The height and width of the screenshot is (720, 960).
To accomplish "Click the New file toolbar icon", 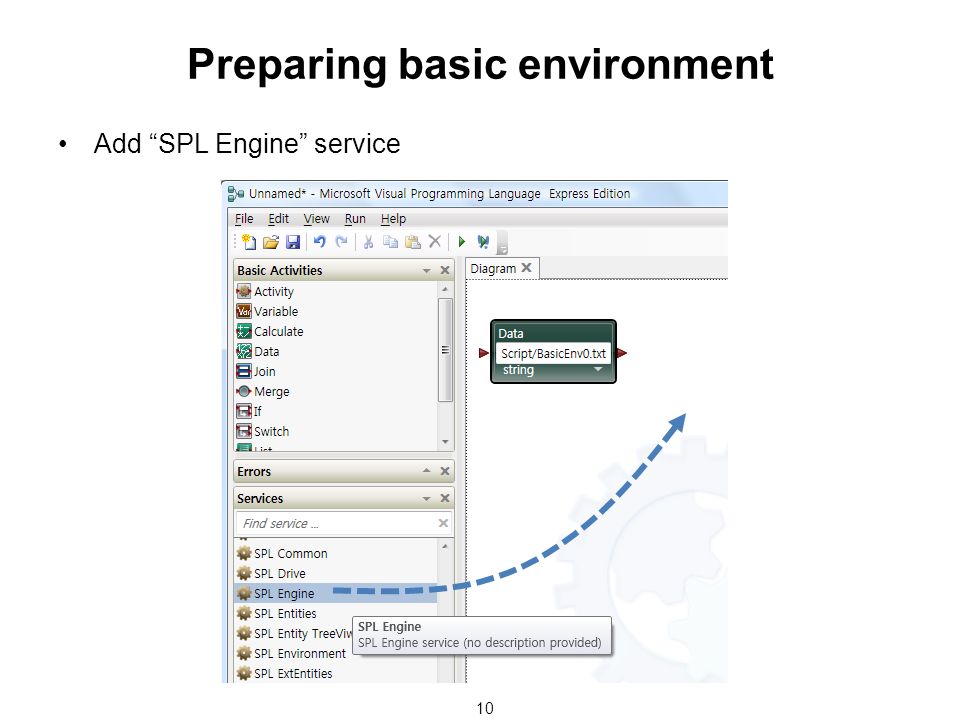I will [249, 242].
